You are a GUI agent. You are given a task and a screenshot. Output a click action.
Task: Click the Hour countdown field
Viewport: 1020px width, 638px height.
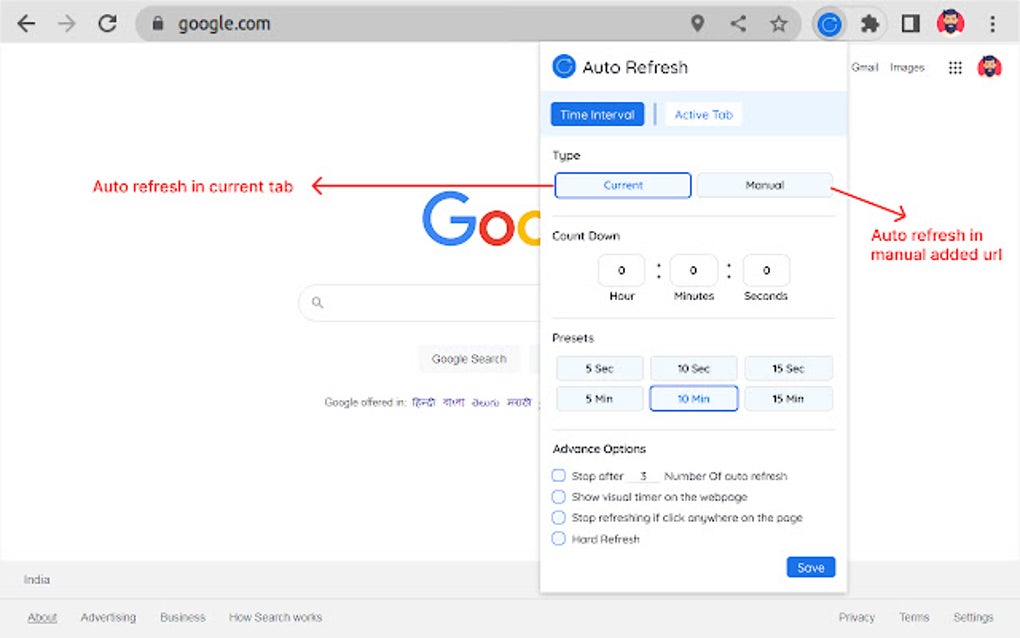click(x=621, y=270)
